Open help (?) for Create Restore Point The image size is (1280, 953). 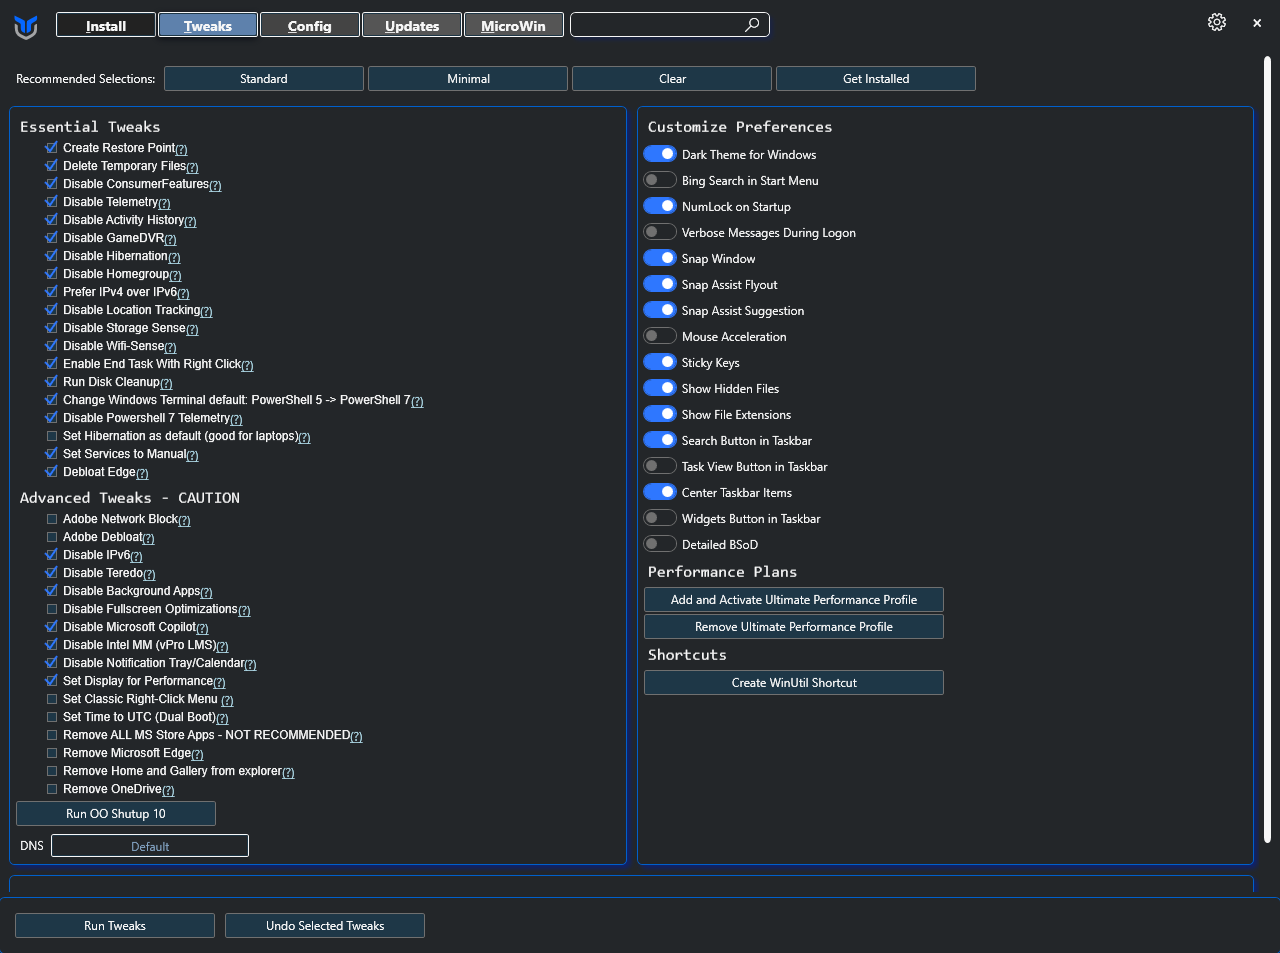point(181,149)
